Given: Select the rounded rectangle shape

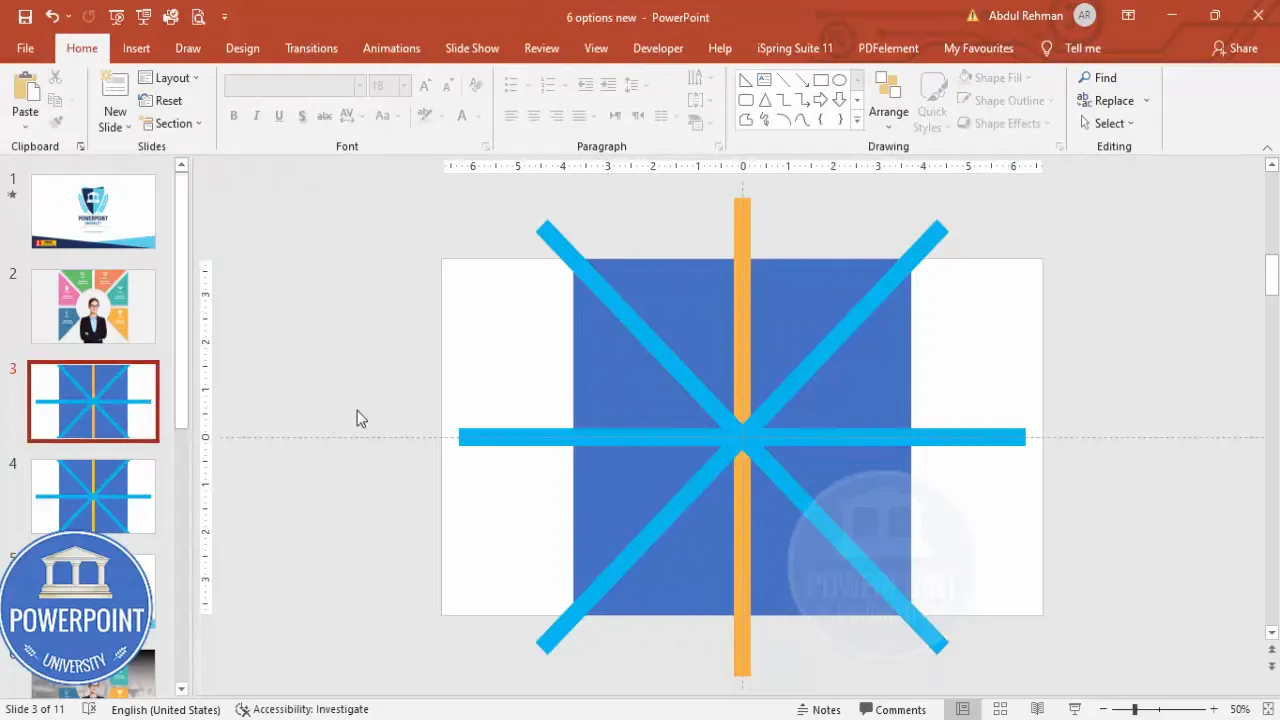Looking at the screenshot, I should point(746,100).
